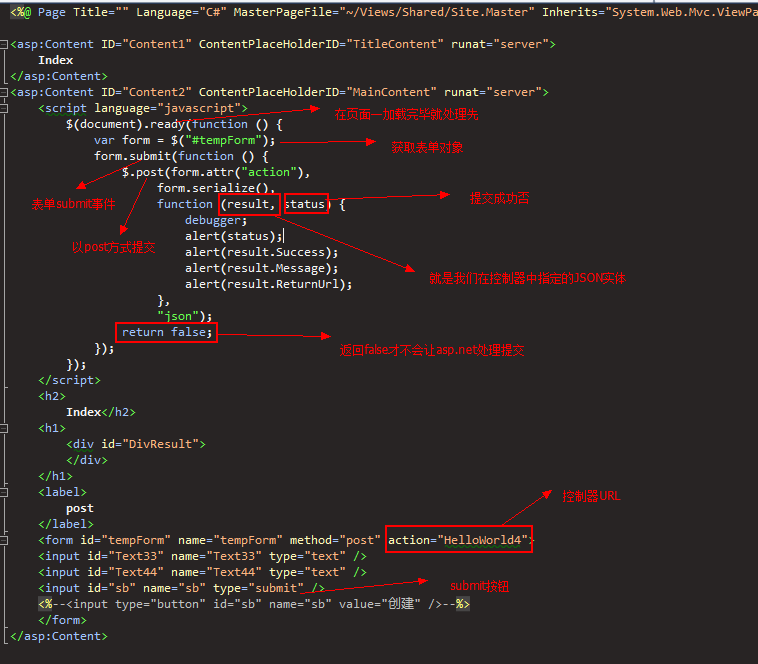The image size is (758, 664).
Task: Place cursor on the debugger statement
Action: click(x=215, y=220)
